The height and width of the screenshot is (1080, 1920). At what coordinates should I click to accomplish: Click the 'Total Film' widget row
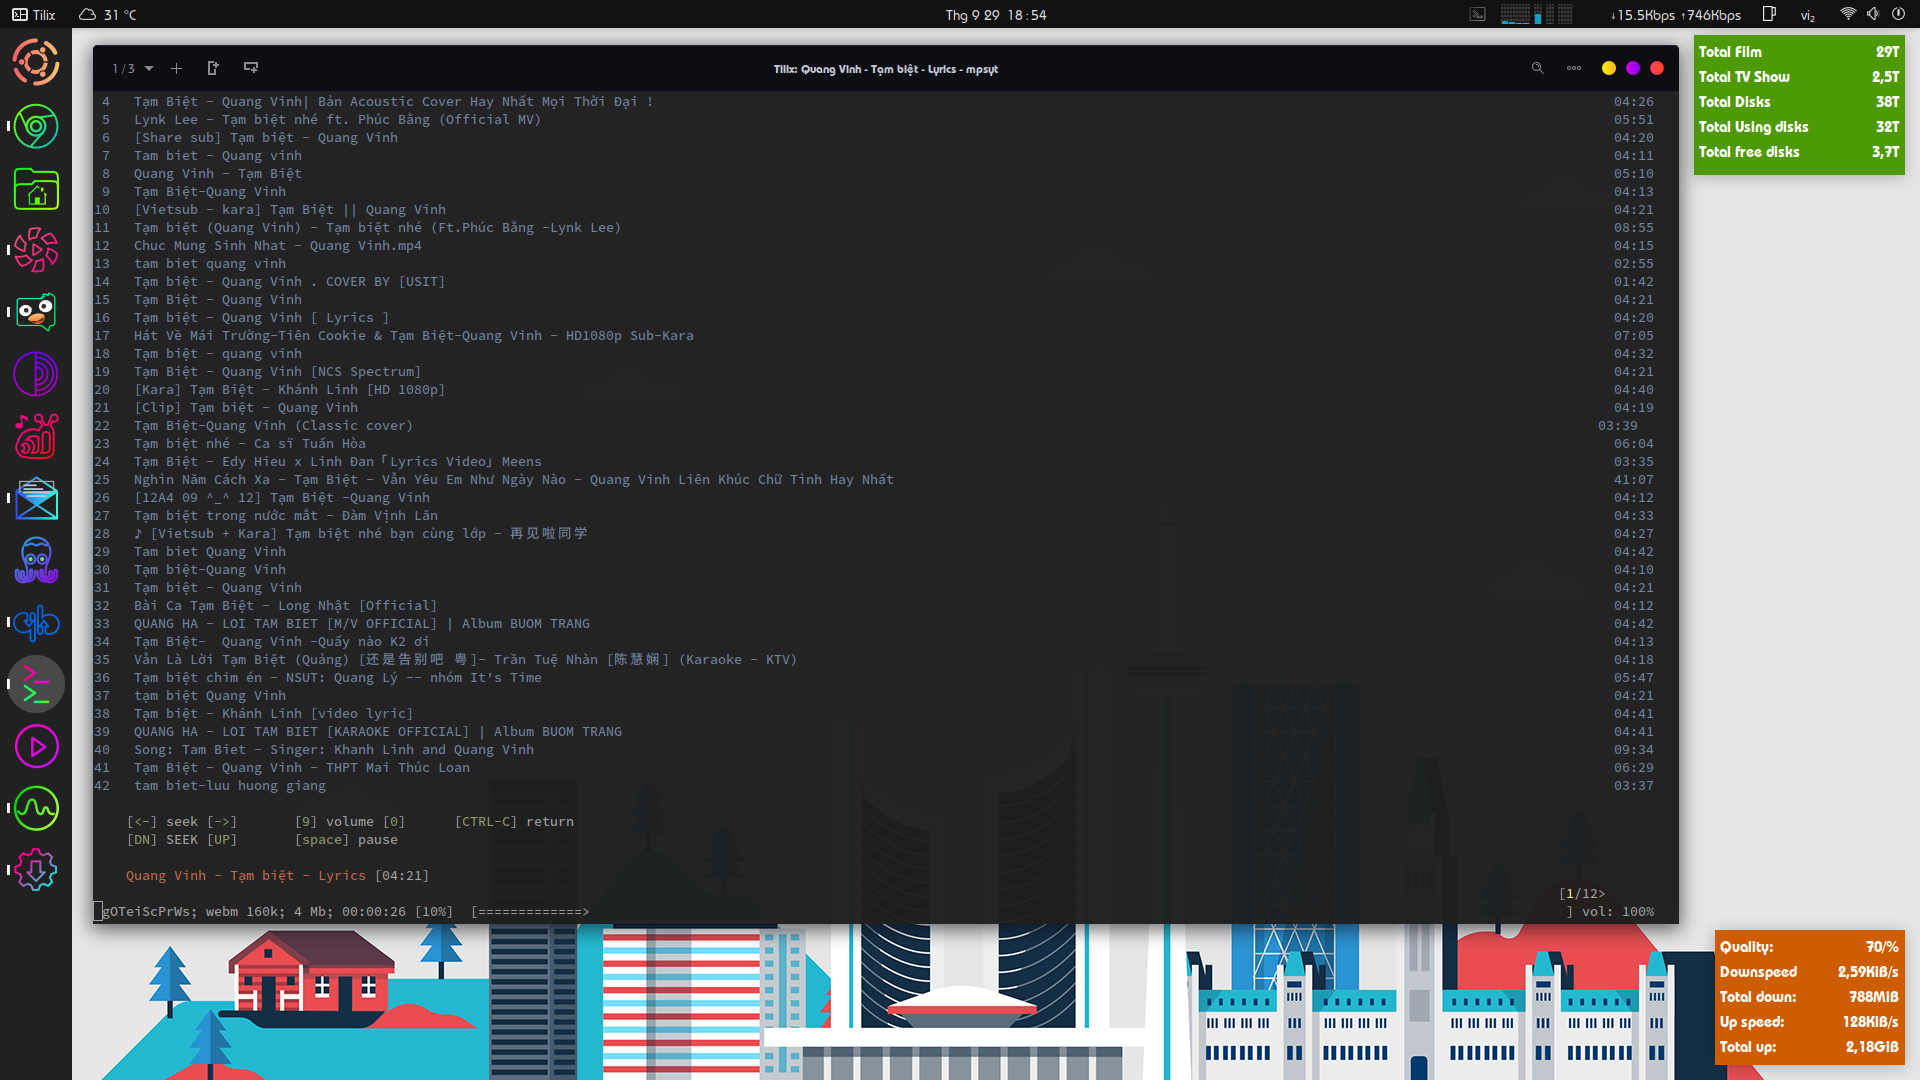[1799, 52]
